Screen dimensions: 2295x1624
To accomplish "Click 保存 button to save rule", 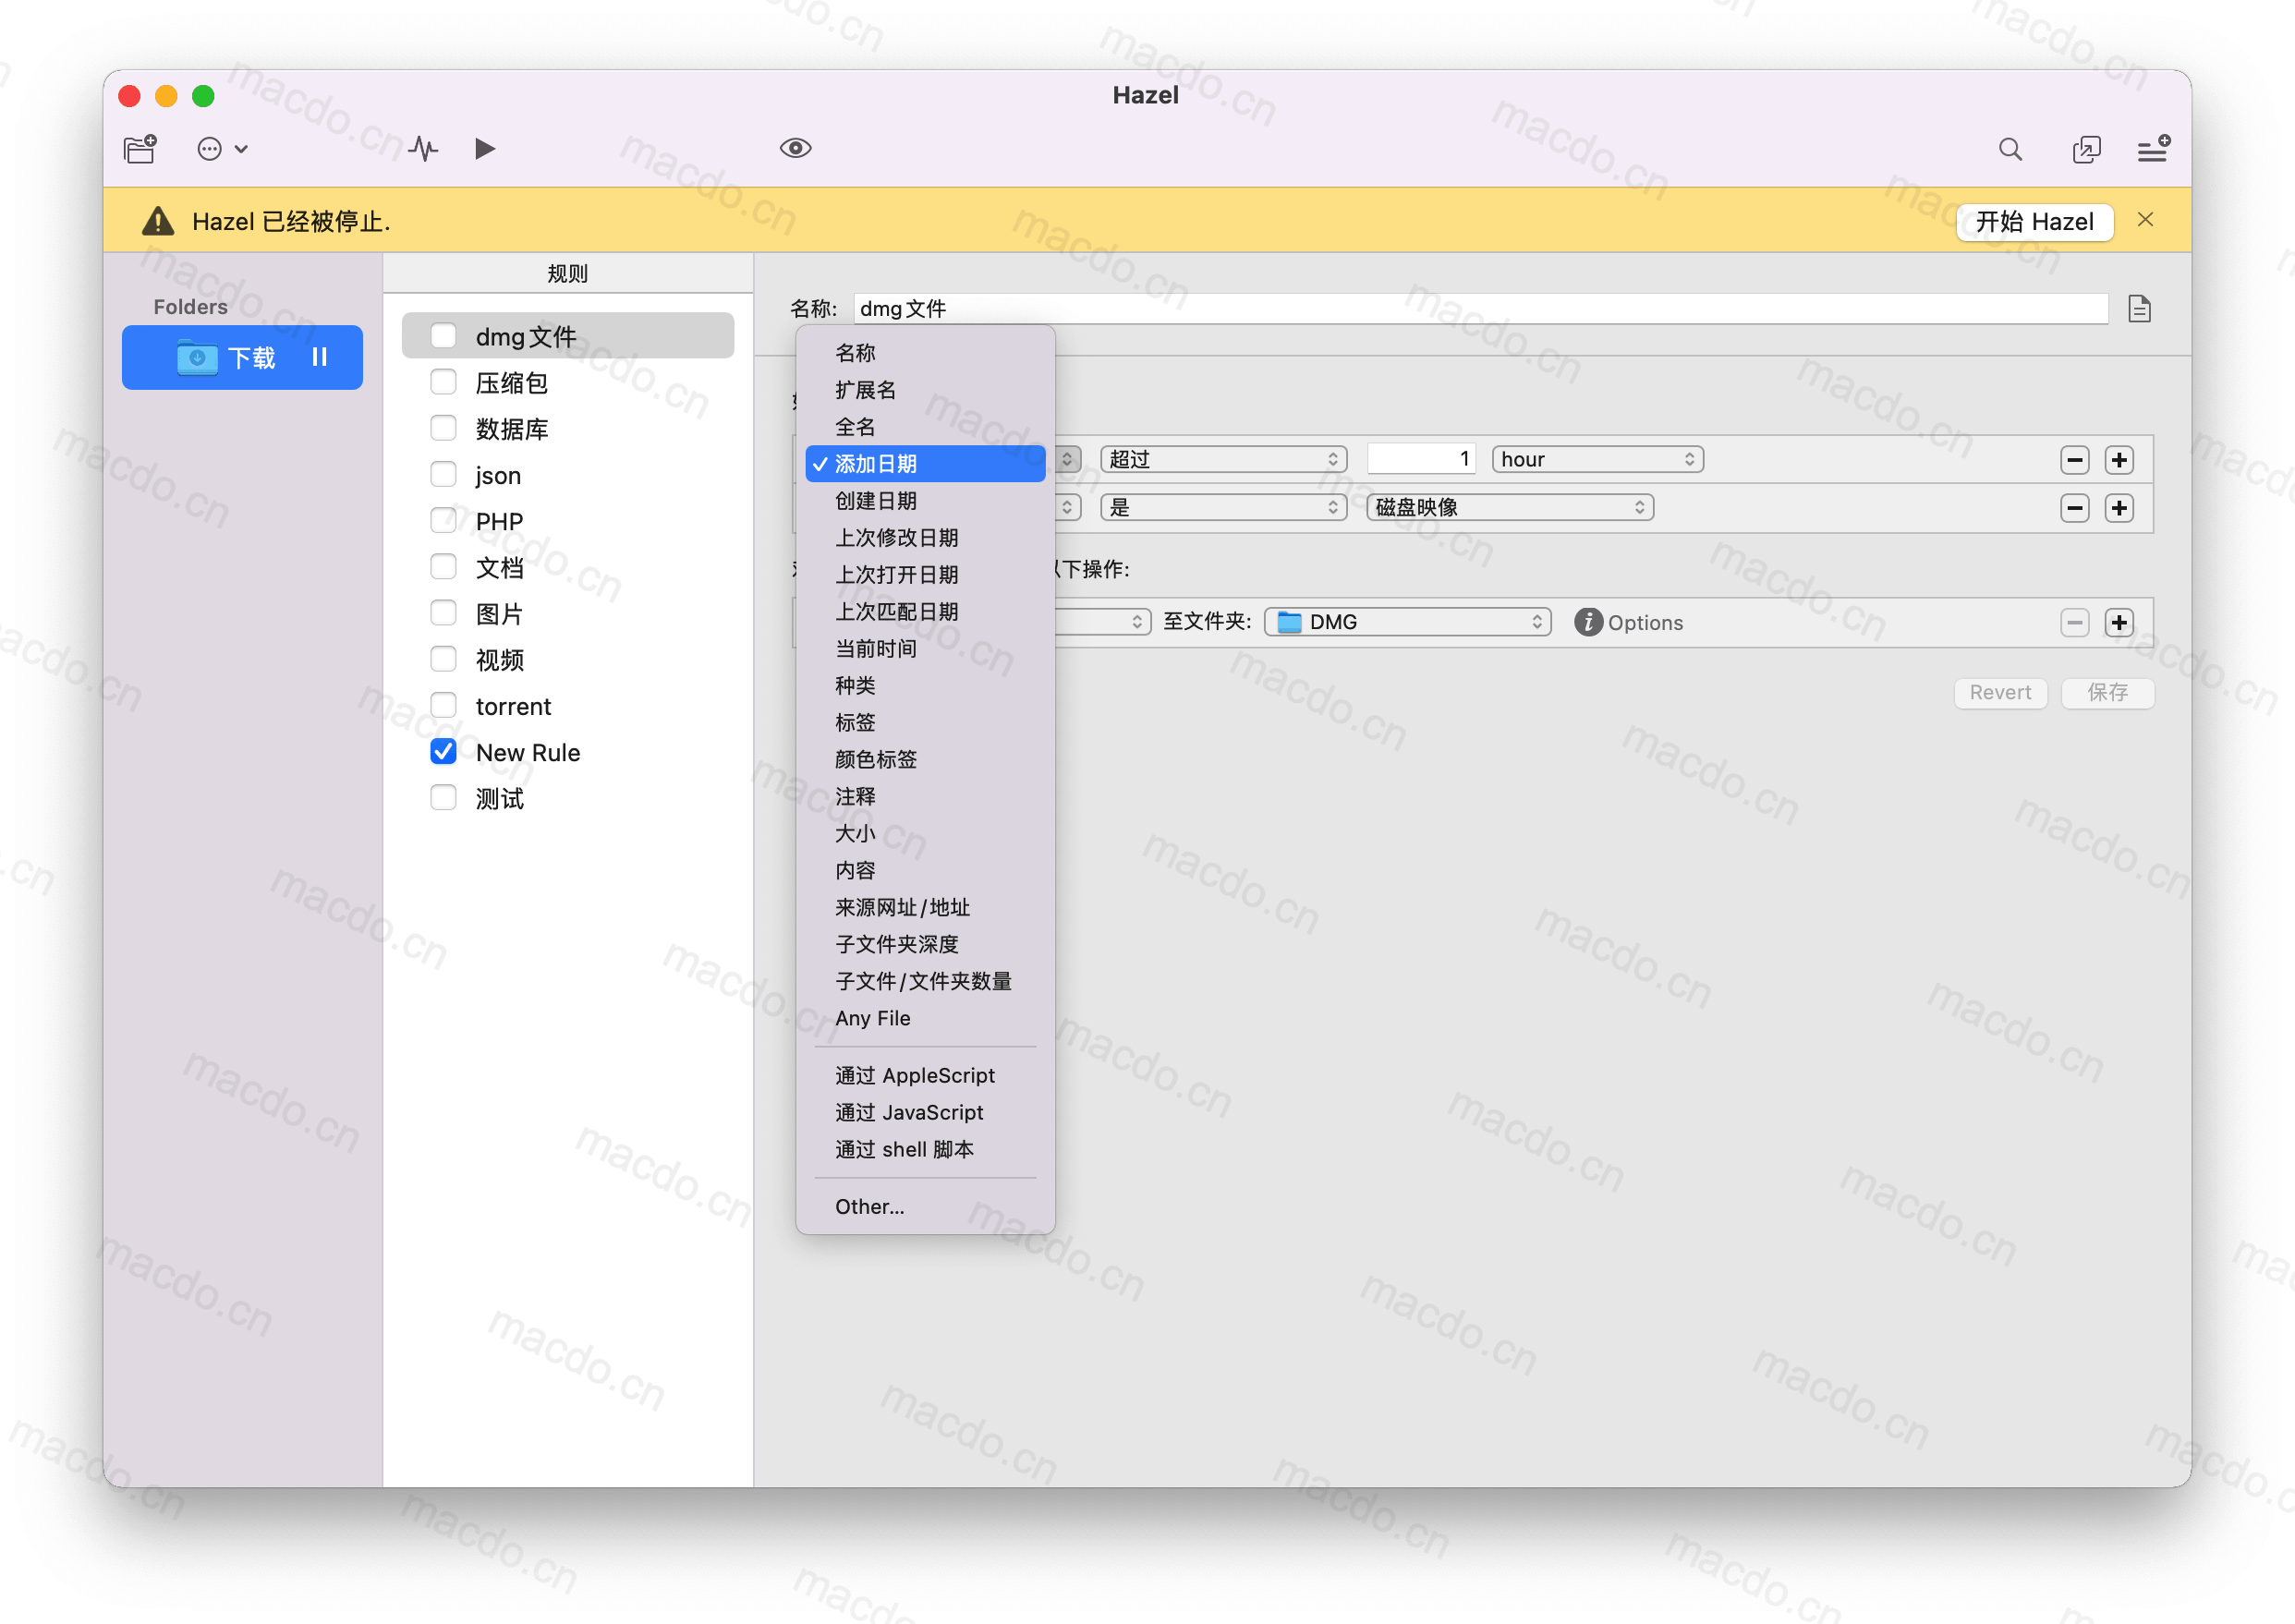I will [x=2106, y=691].
